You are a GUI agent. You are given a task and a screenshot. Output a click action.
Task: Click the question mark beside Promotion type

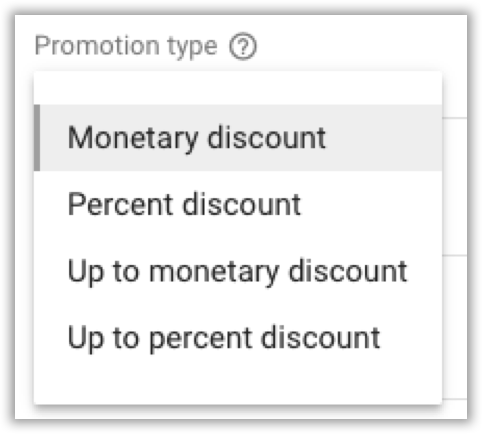click(x=243, y=46)
